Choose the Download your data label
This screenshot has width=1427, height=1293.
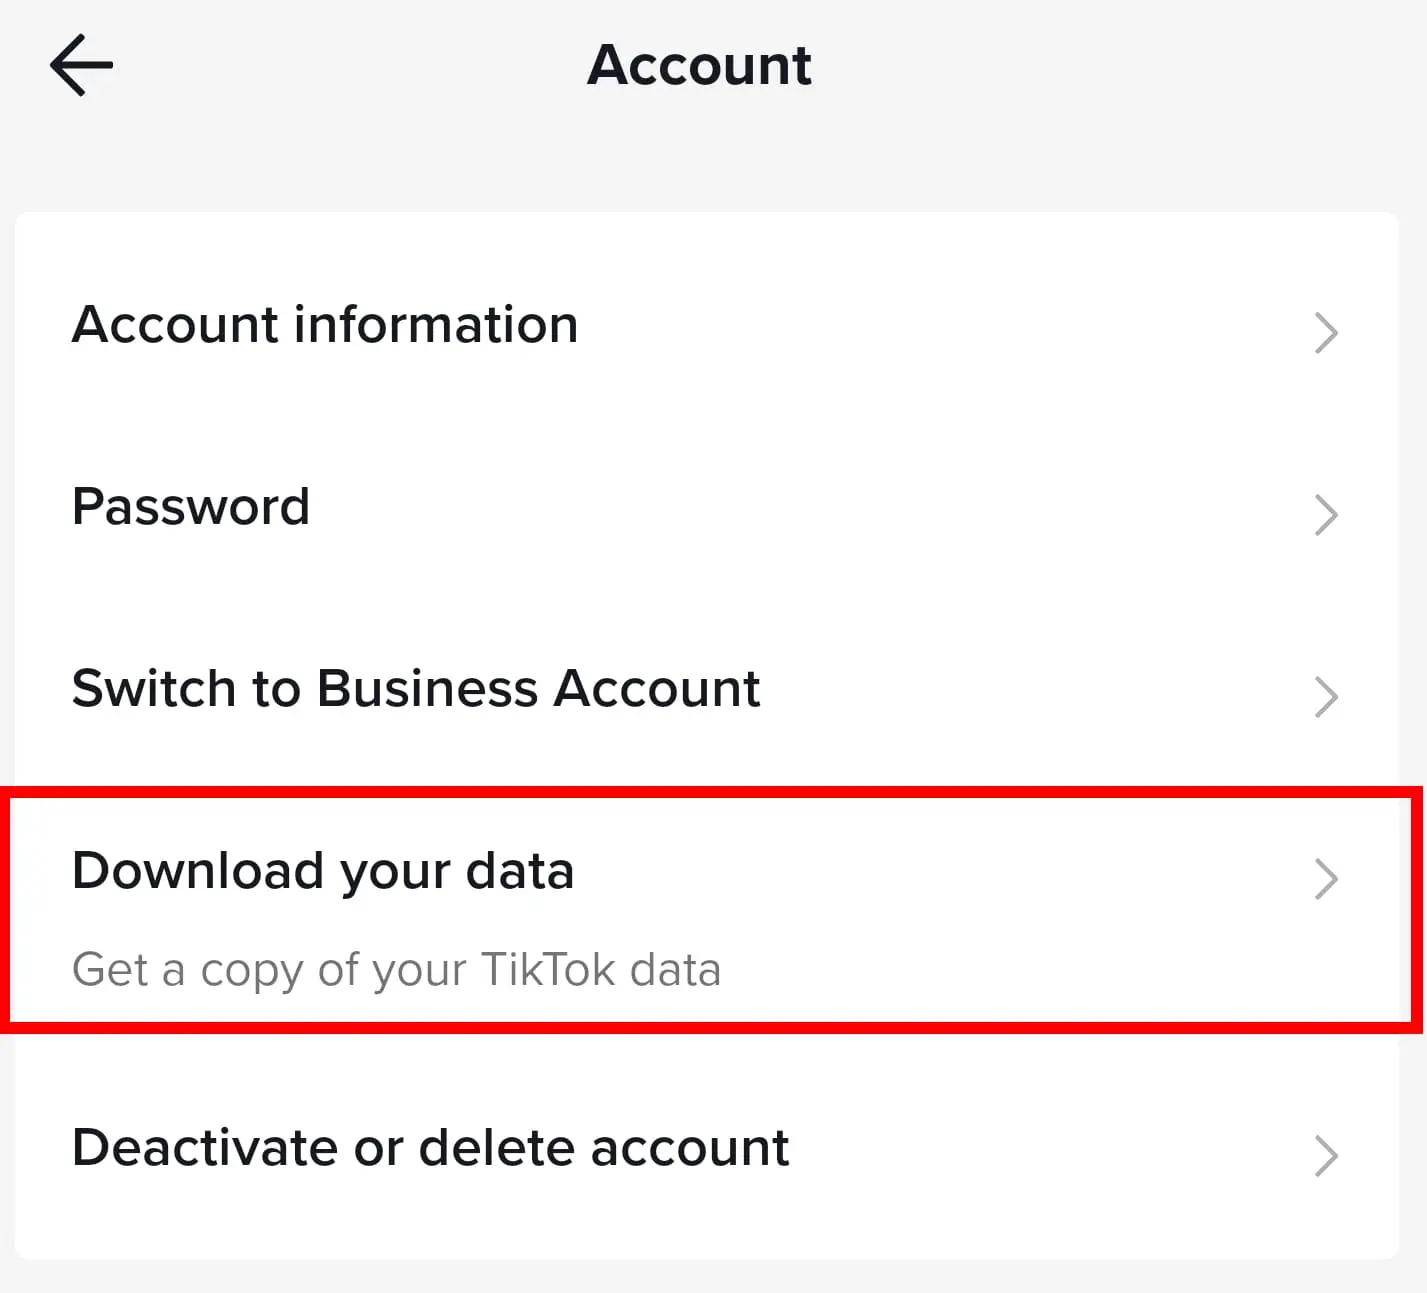point(323,871)
